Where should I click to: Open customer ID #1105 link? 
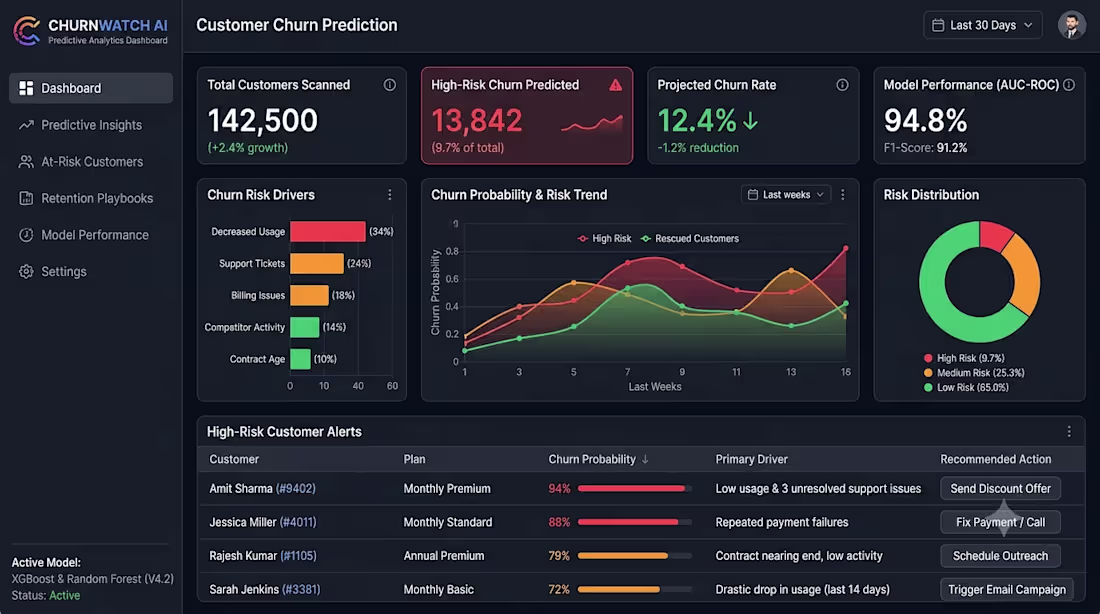298,556
